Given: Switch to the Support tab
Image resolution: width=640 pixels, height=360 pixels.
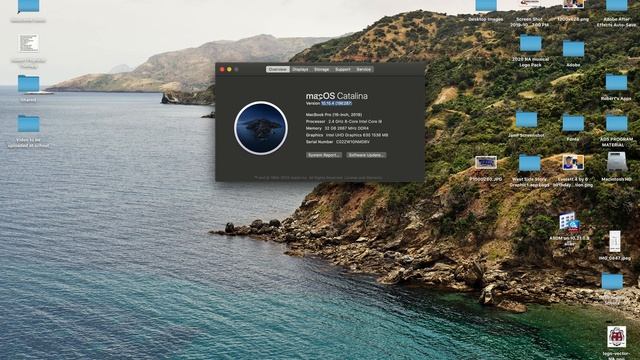Looking at the screenshot, I should [343, 69].
